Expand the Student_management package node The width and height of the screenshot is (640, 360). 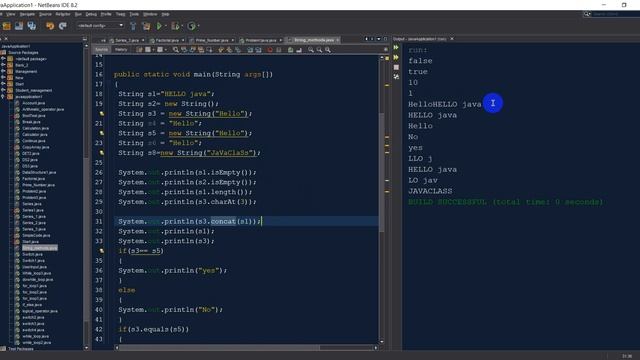pos(3,90)
